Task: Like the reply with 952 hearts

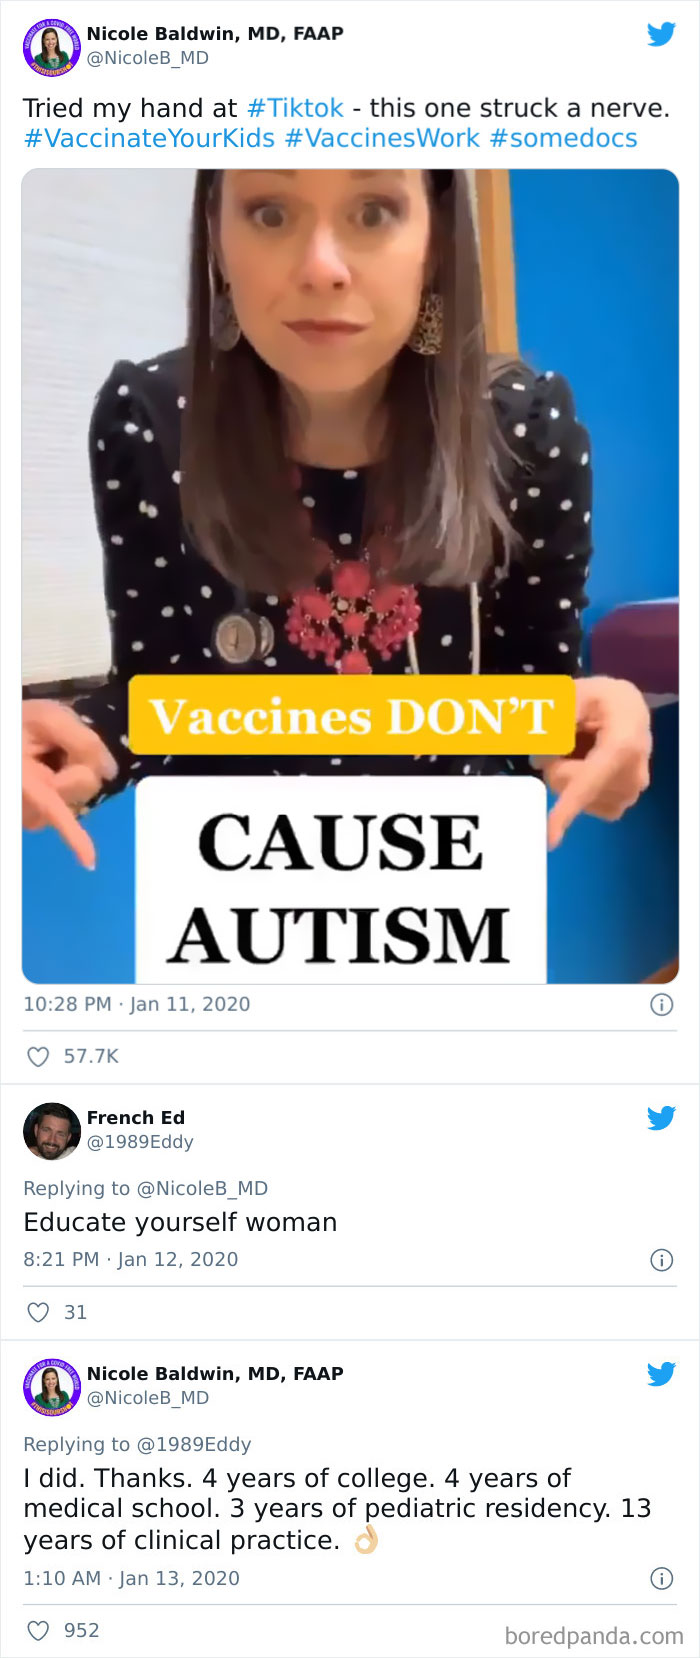Action: (x=38, y=1632)
